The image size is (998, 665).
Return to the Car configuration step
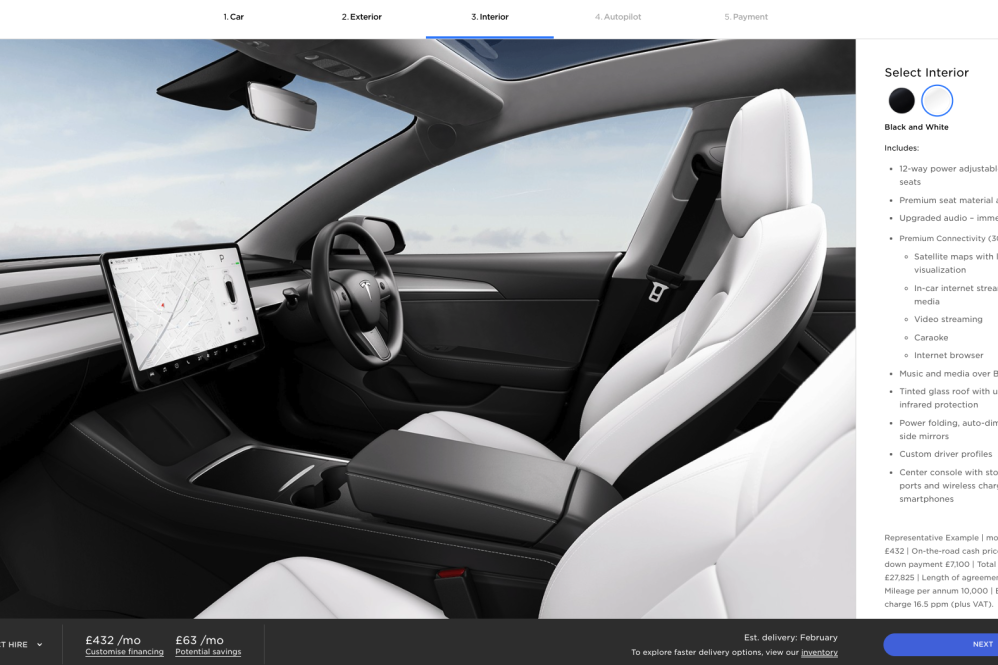pos(232,17)
